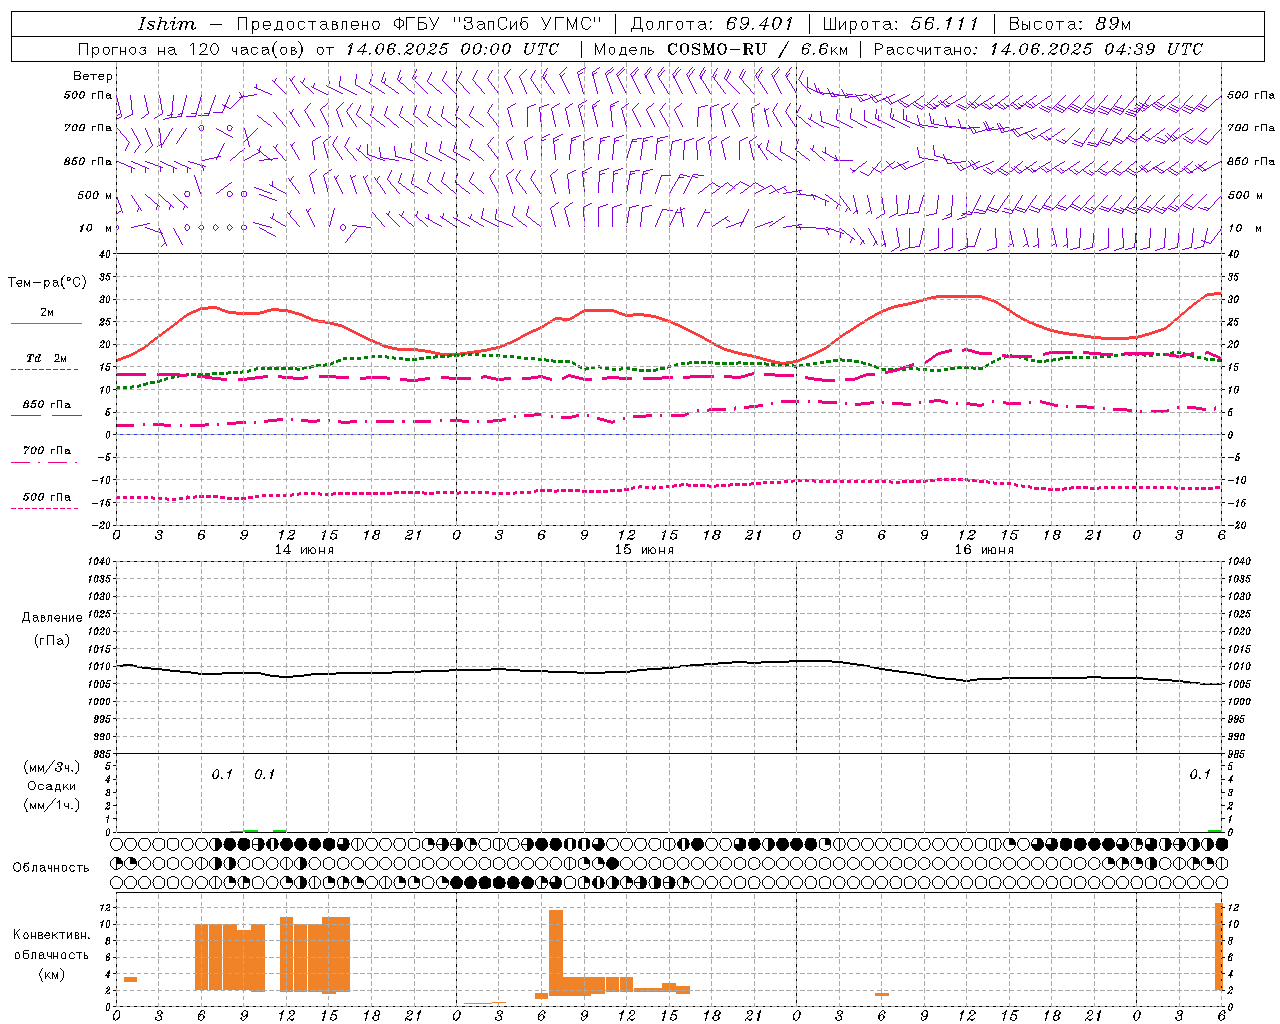Viewport: 1280px width, 1024px height.
Task: Click the "Рассчитано: 14.06.2025 04:39 UTC" timestamp
Action: 1039,49
